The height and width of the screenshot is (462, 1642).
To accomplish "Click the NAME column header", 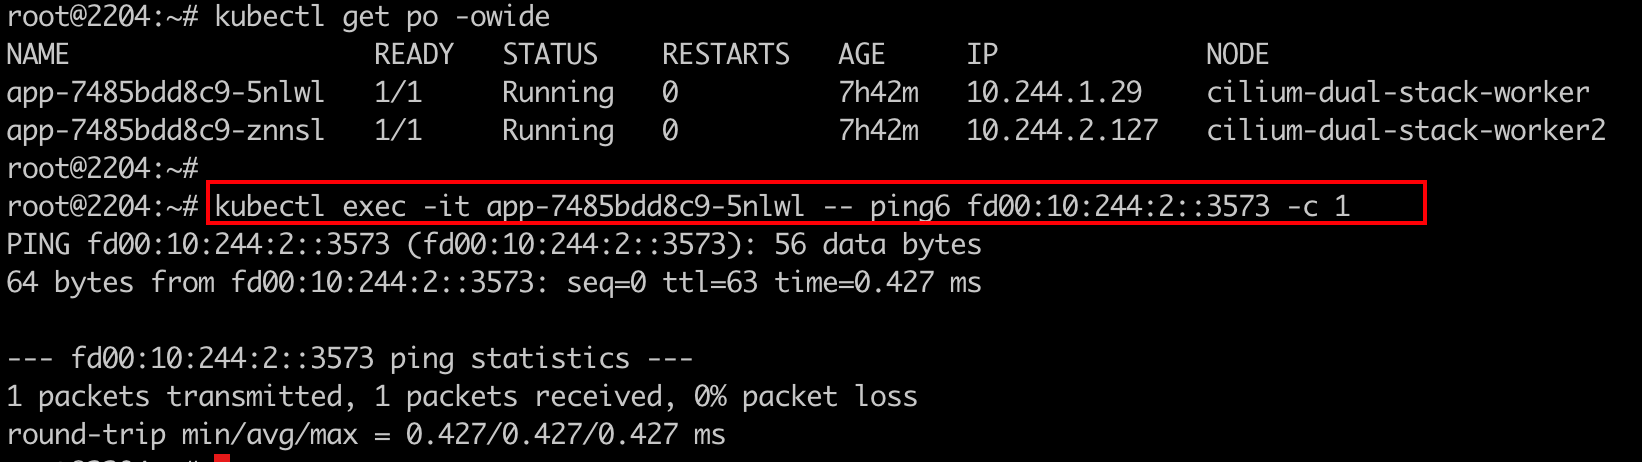I will (38, 55).
